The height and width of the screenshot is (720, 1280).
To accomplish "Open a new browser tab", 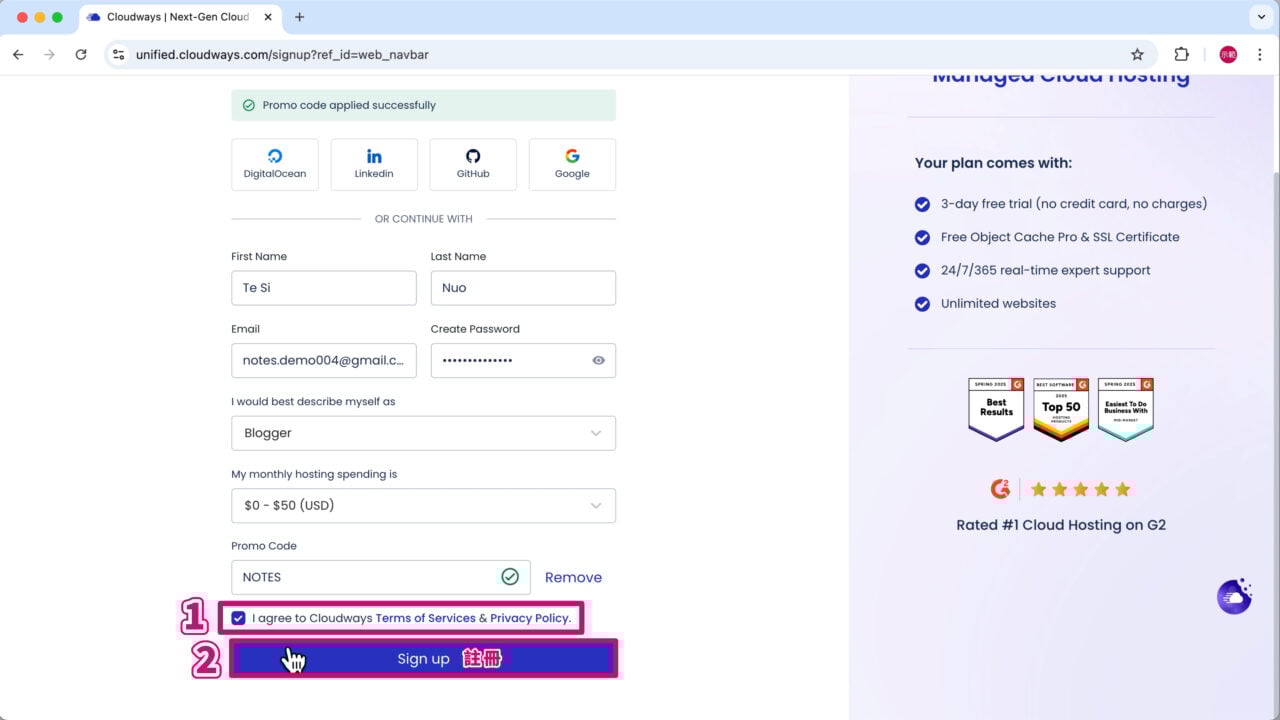I will click(x=299, y=17).
